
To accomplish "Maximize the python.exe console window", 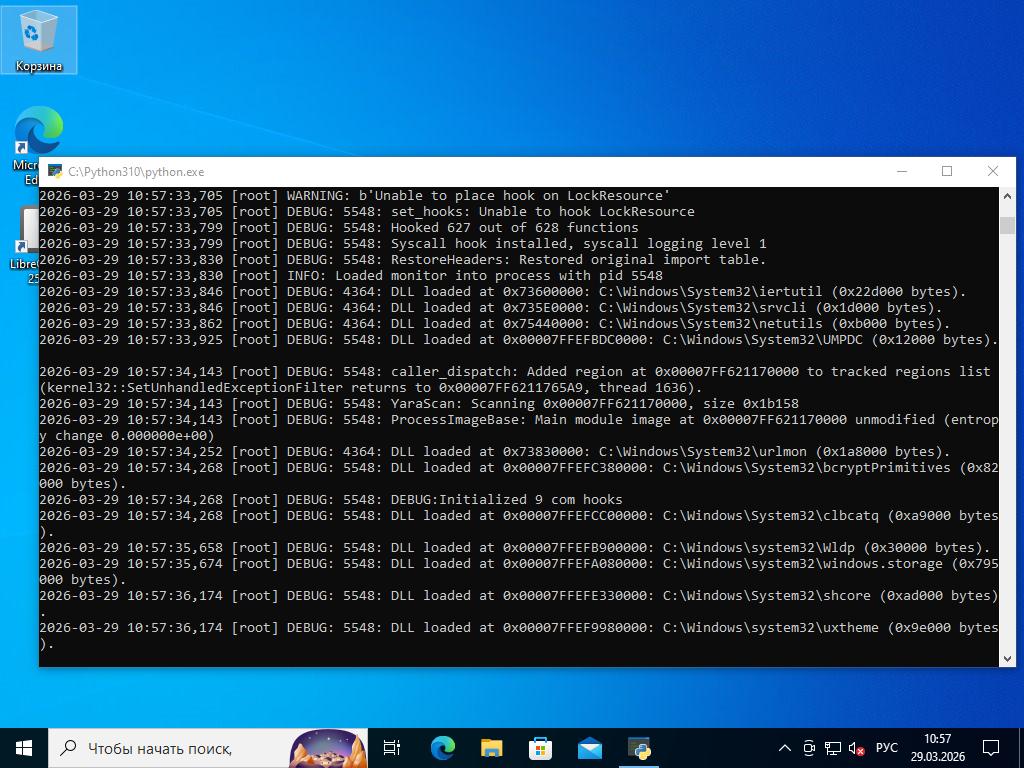I will point(947,171).
